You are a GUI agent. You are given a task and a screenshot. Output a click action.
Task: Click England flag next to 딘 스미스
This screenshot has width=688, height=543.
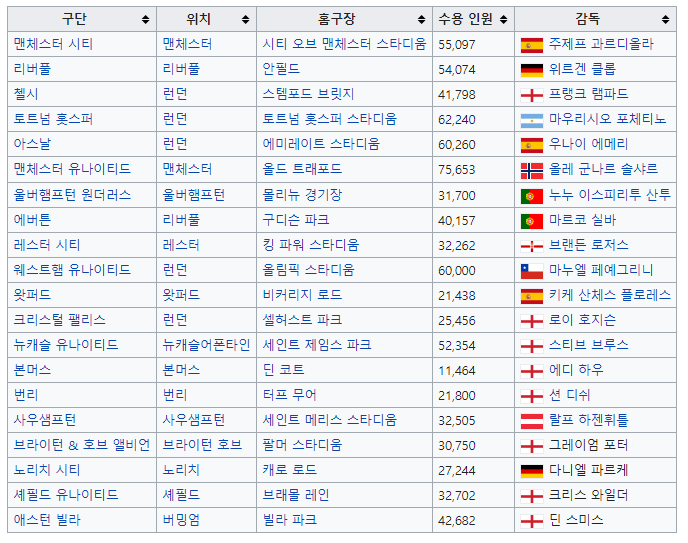tap(532, 522)
